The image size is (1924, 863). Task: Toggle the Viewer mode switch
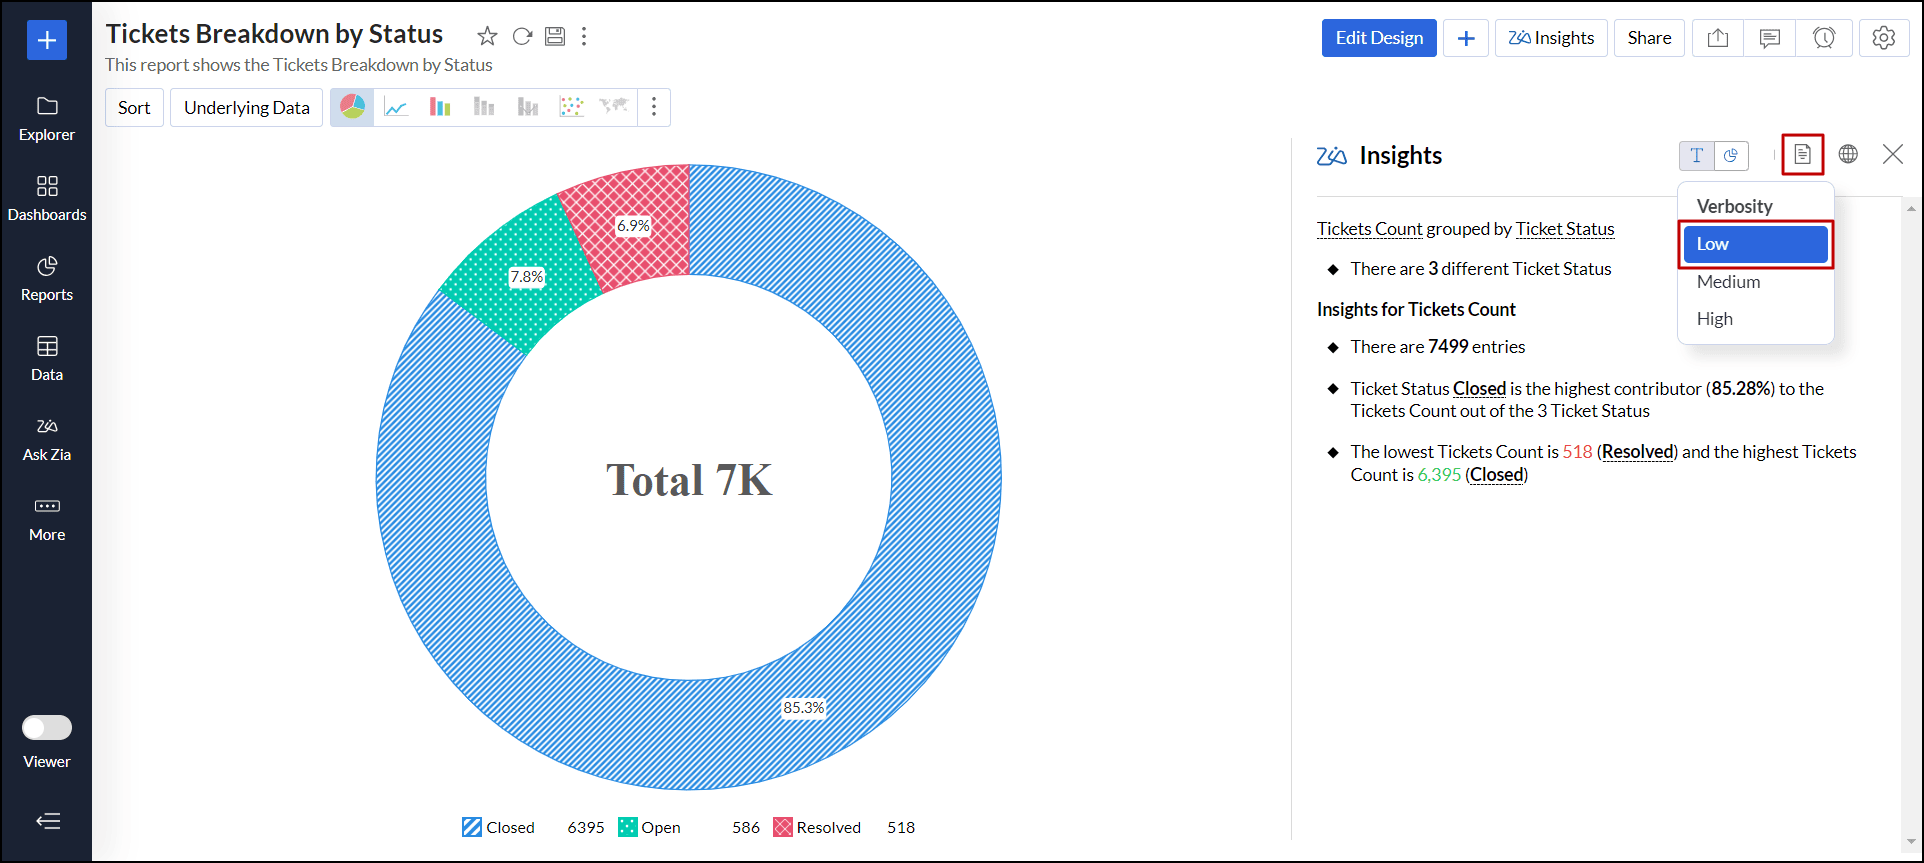(47, 727)
